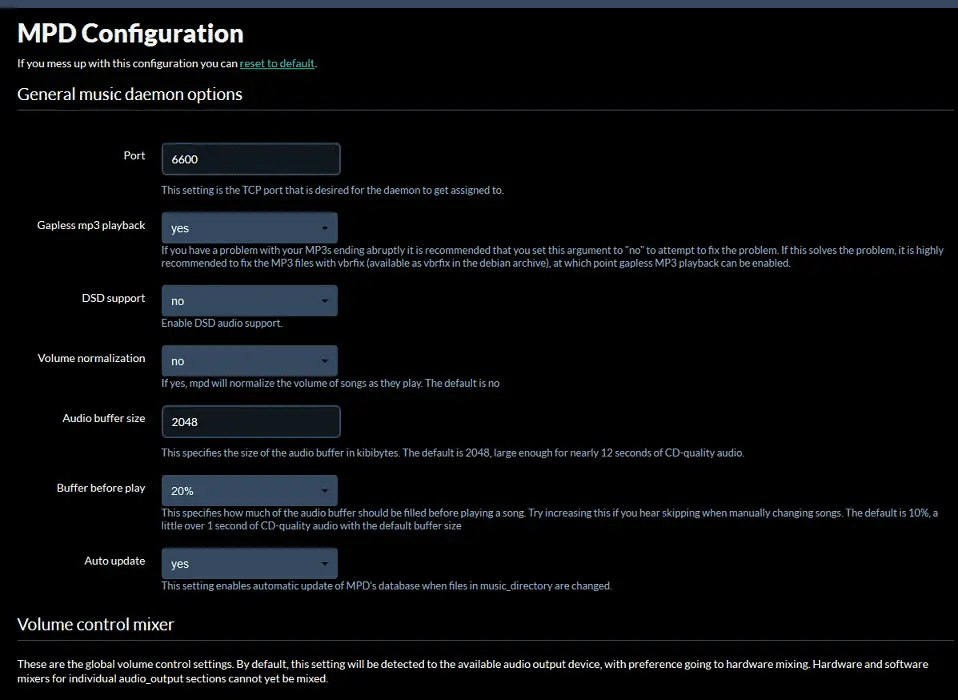Open the Auto update dropdown

[249, 563]
